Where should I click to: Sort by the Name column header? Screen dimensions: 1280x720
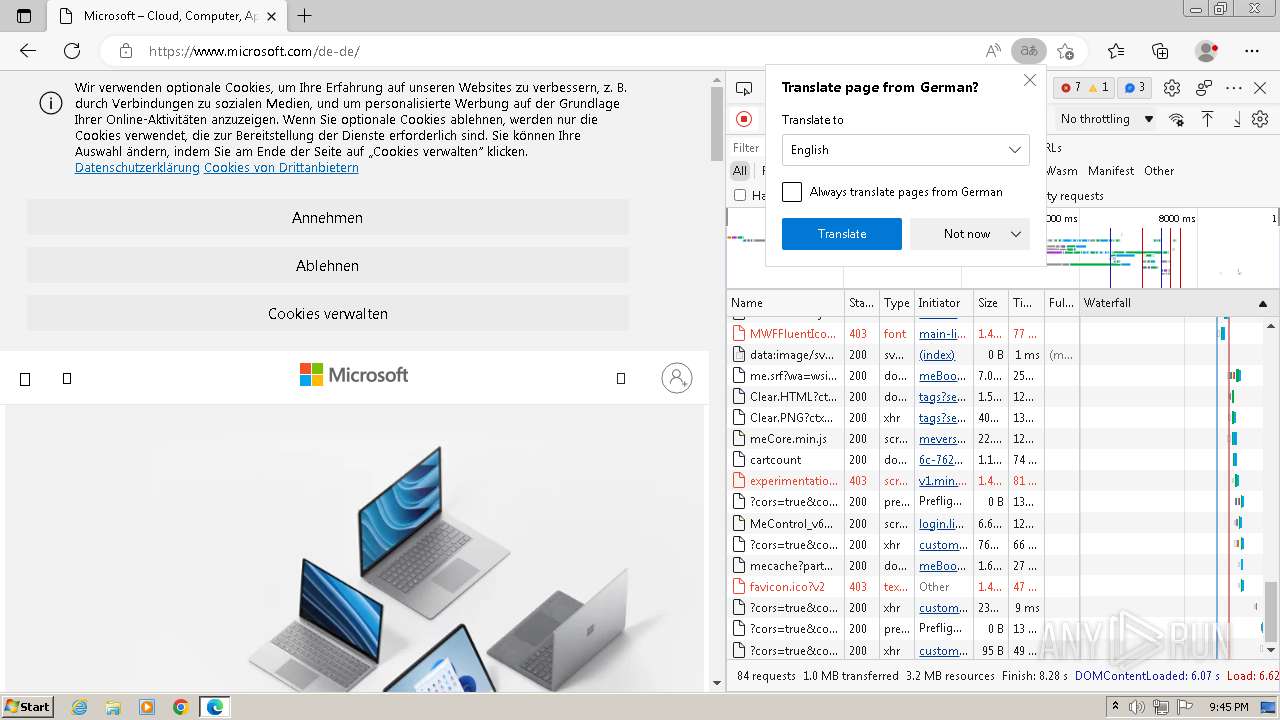[x=785, y=303]
